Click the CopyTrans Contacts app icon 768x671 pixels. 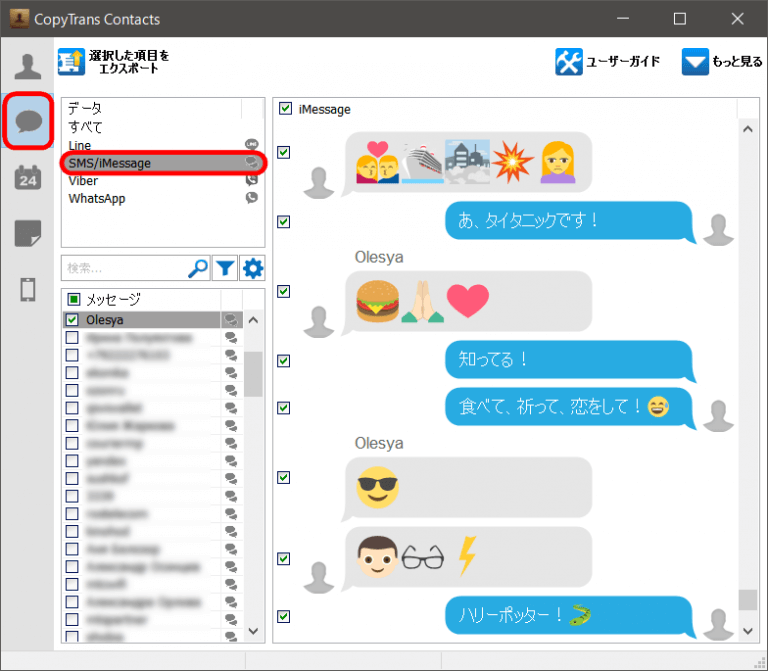point(19,19)
